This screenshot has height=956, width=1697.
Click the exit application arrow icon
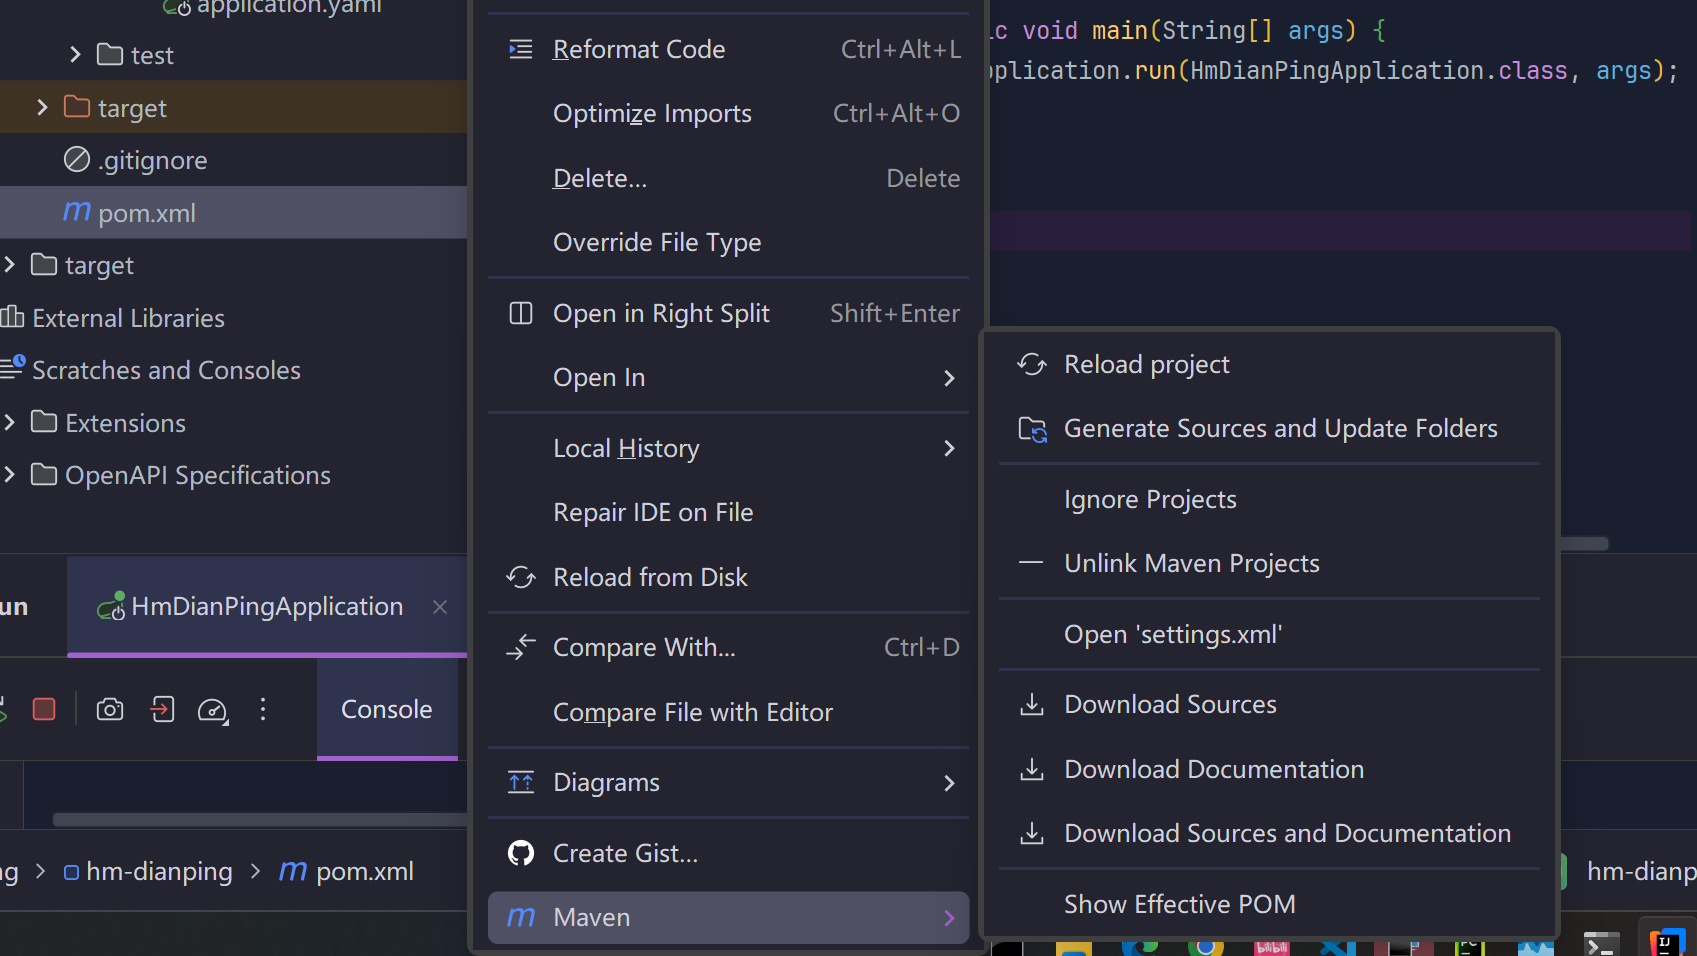162,709
